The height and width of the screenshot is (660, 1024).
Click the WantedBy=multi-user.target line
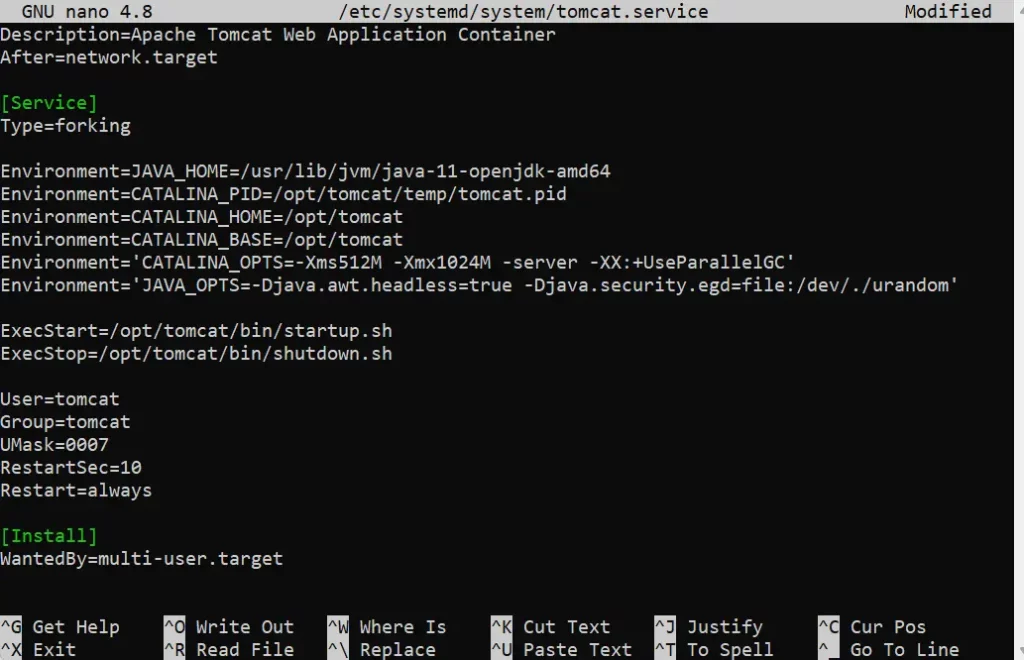(x=141, y=558)
